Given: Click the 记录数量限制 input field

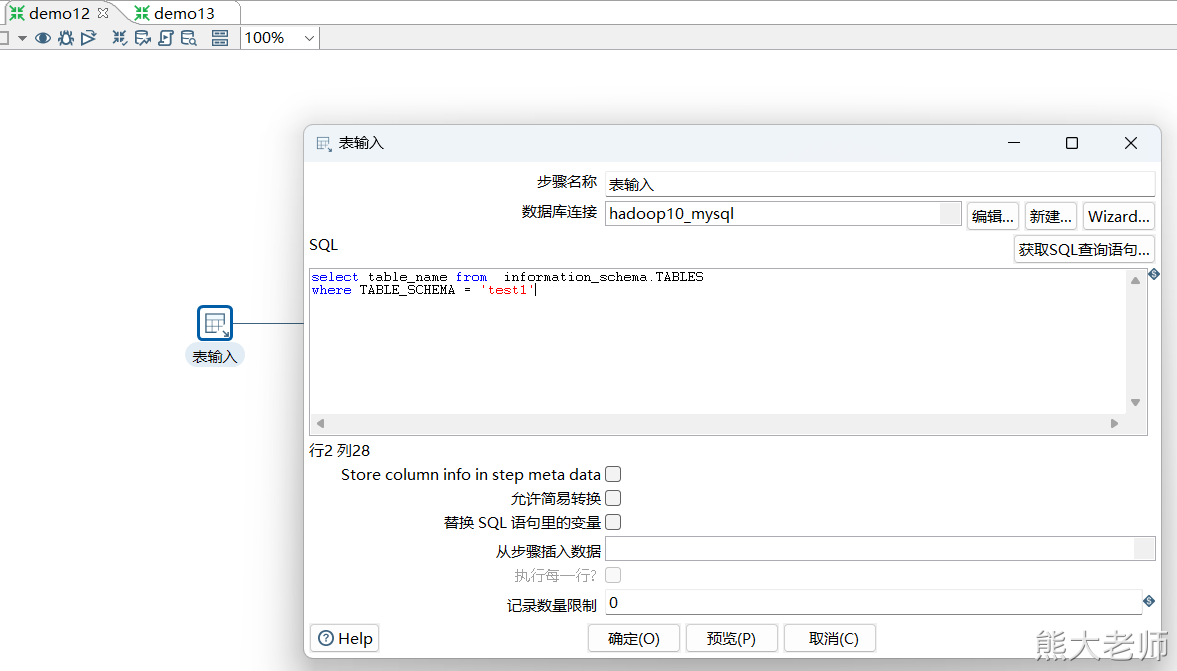Looking at the screenshot, I should 874,603.
